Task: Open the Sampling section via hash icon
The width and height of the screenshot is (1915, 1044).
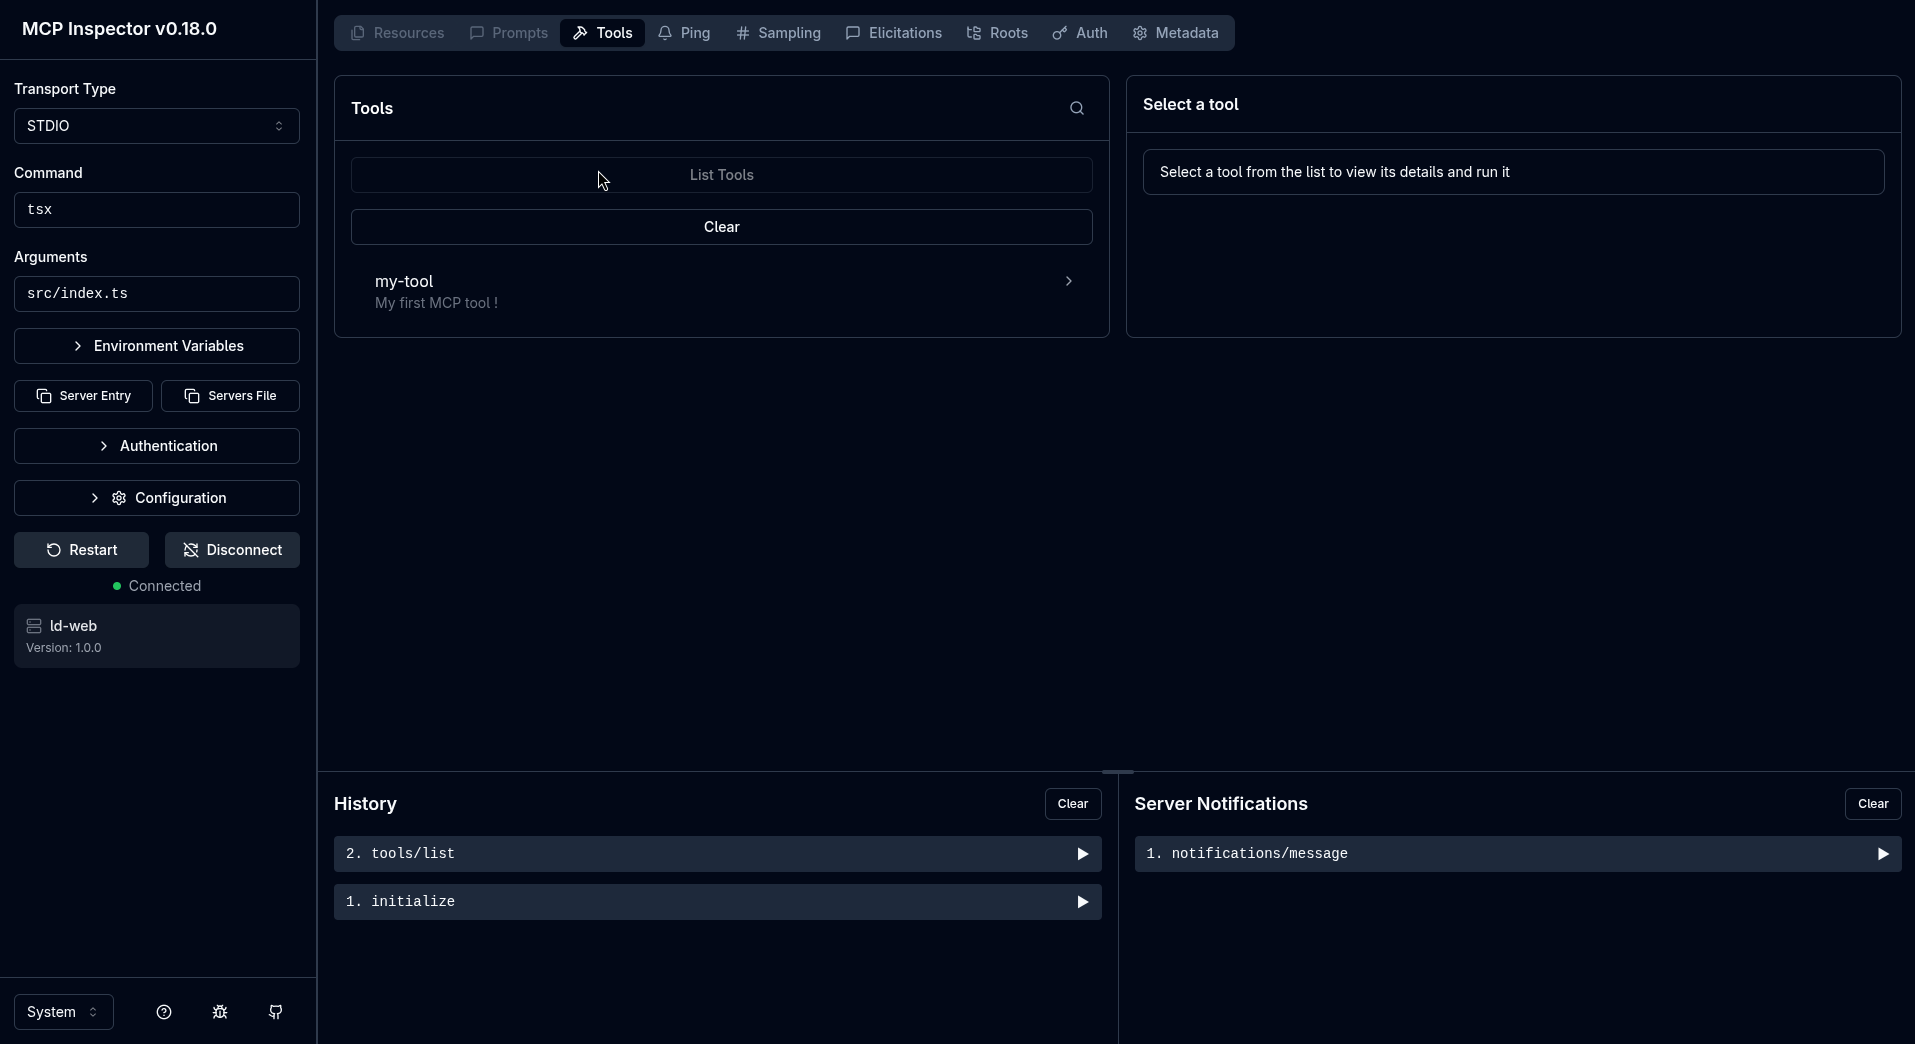Action: [744, 33]
